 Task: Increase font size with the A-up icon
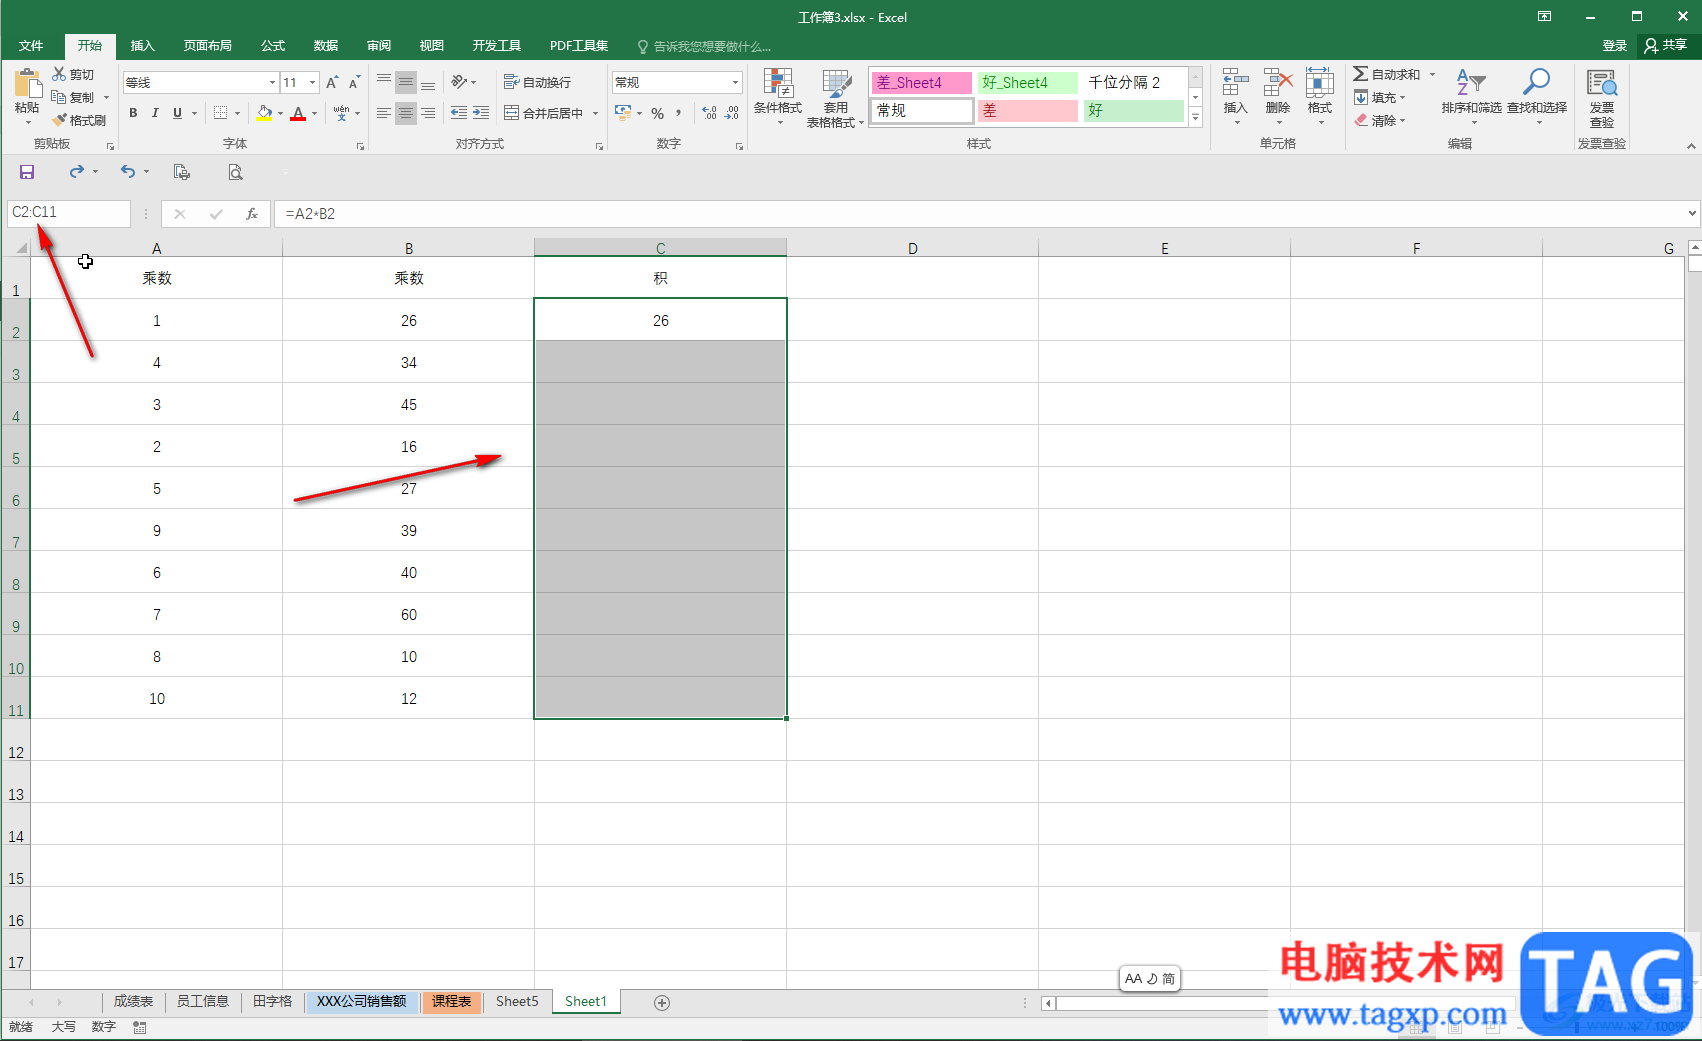pos(332,83)
